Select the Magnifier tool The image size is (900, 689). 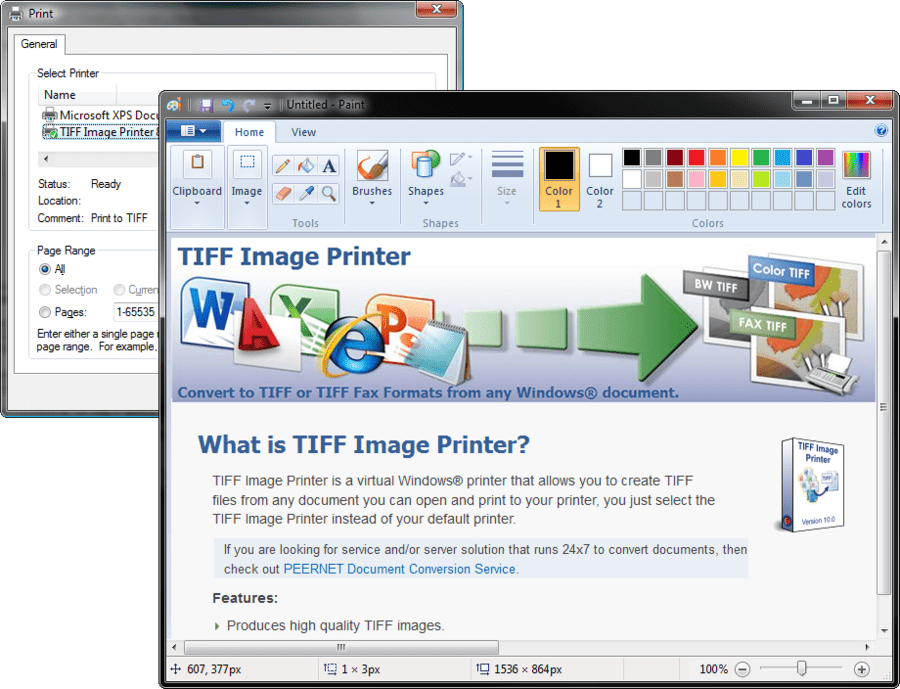pyautogui.click(x=327, y=192)
